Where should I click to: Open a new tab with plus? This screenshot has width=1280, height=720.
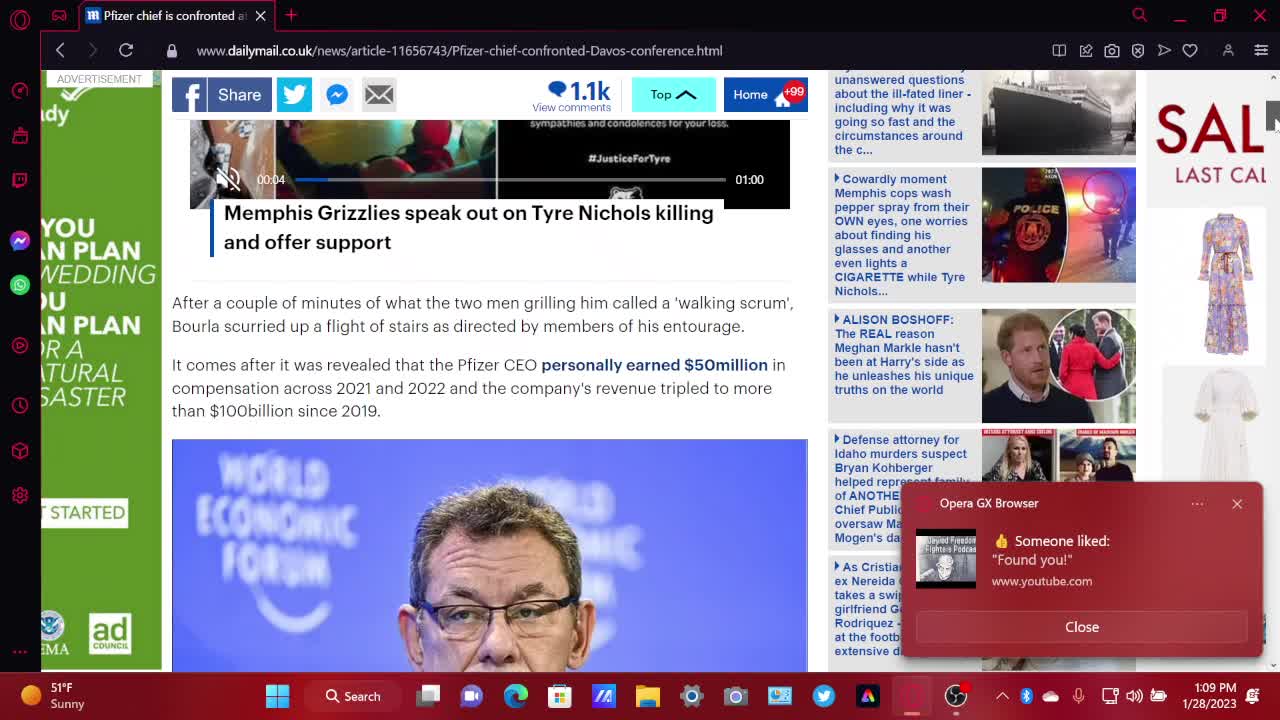(x=291, y=15)
